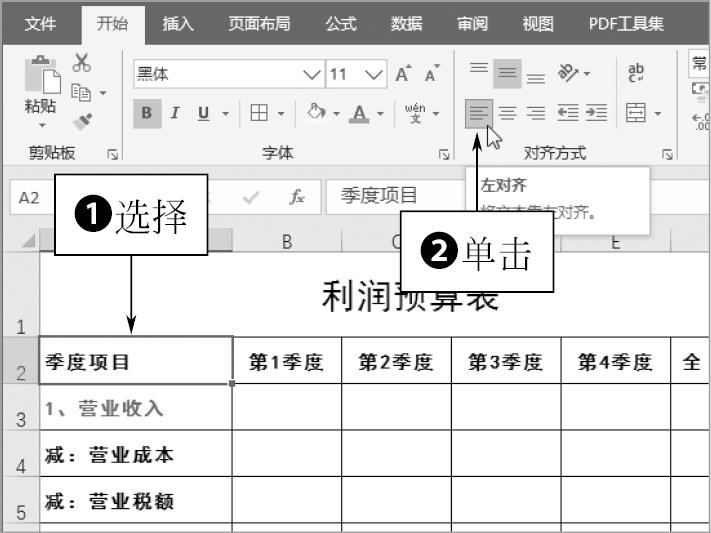Open the 文件 menu tab
The height and width of the screenshot is (533, 711).
point(41,24)
